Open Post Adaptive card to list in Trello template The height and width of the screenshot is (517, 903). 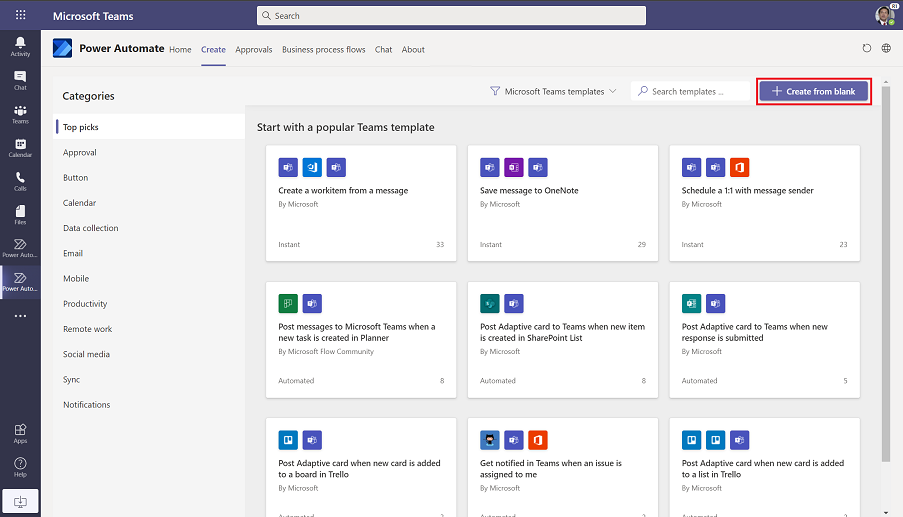764,467
